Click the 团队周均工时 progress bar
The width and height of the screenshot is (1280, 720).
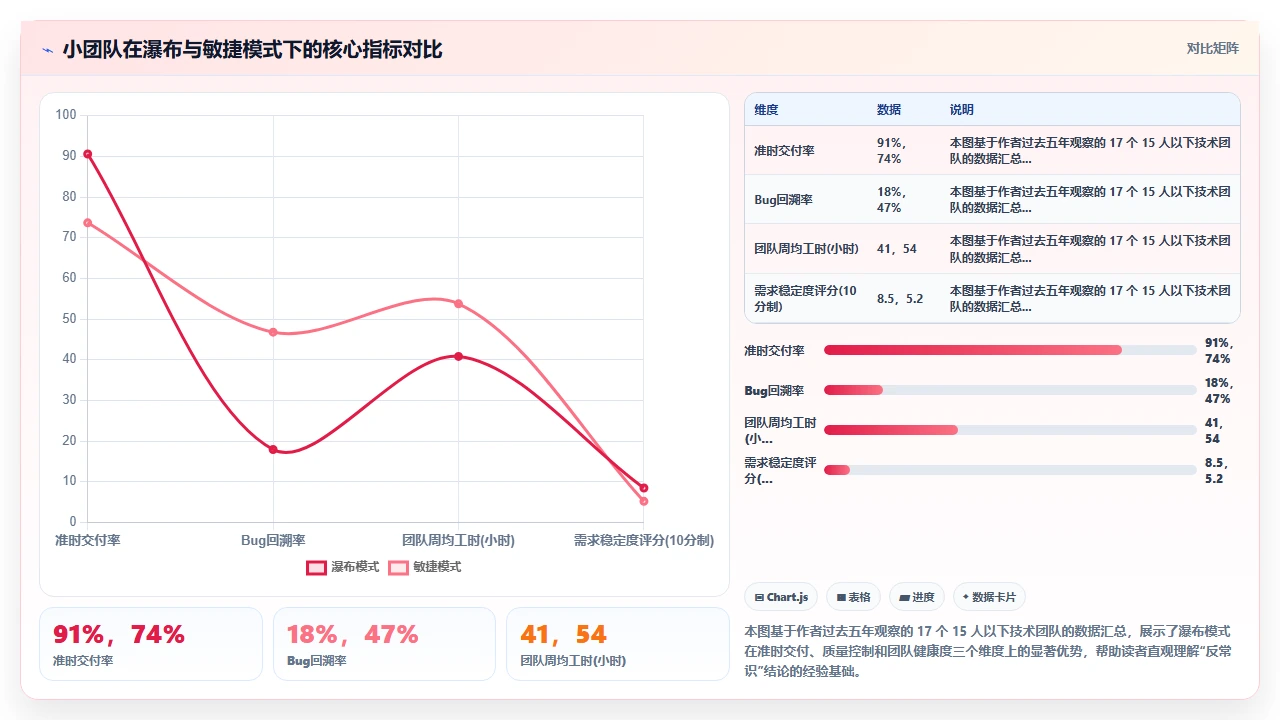(1010, 430)
